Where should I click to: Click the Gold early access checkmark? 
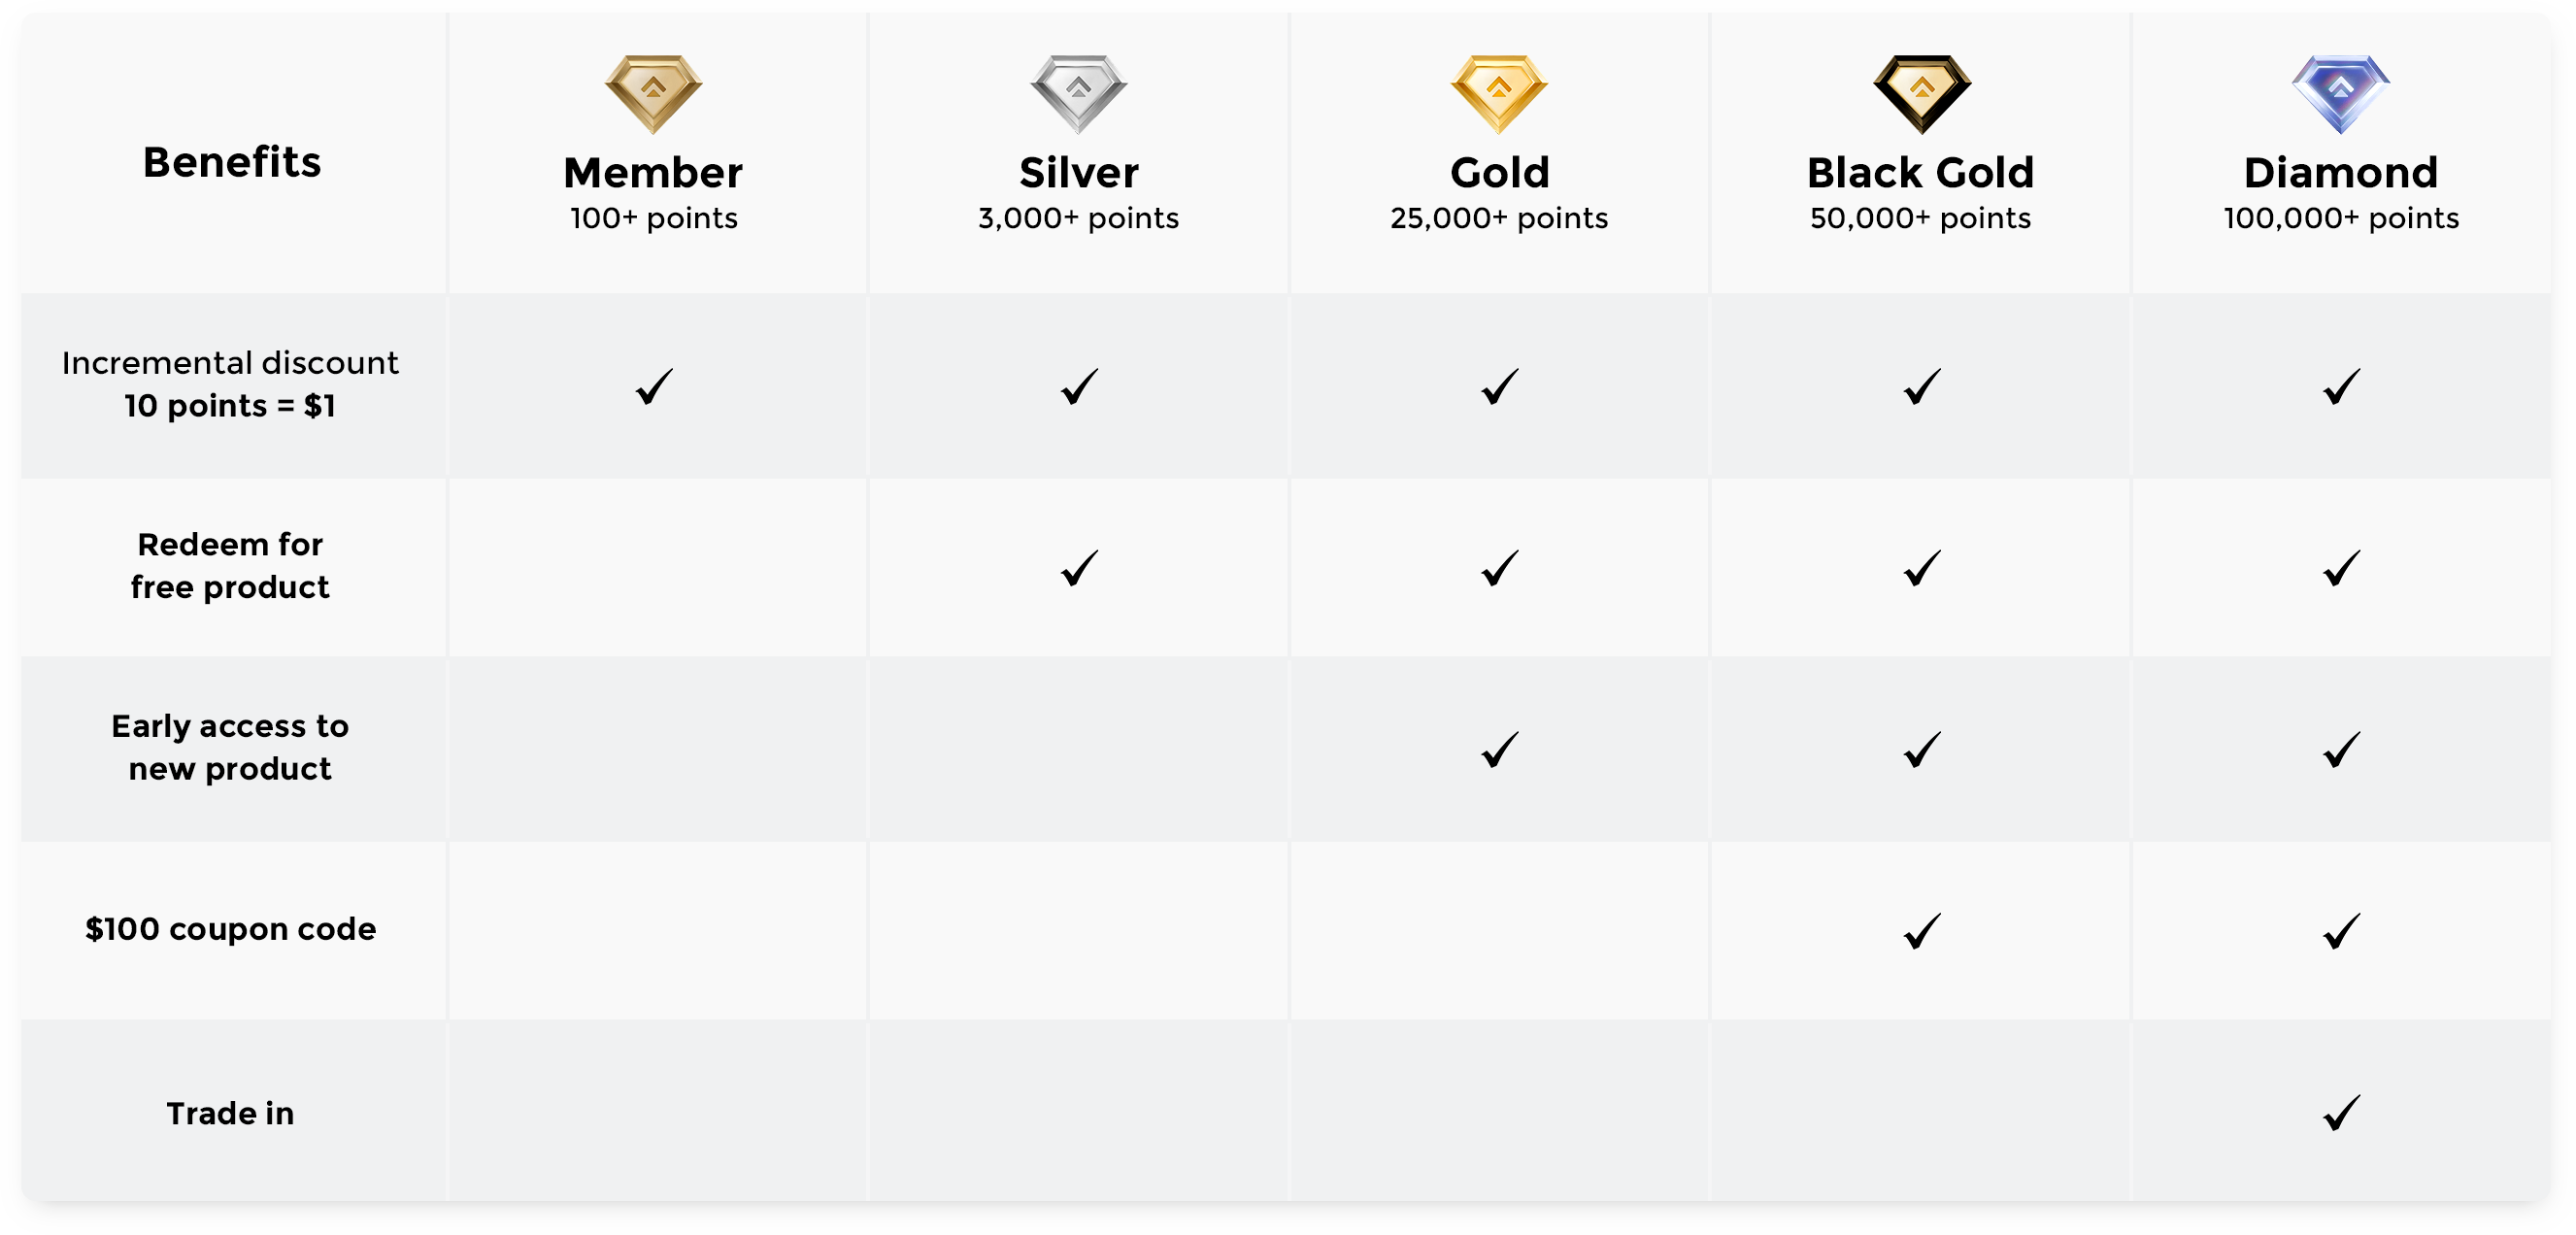pos(1499,749)
